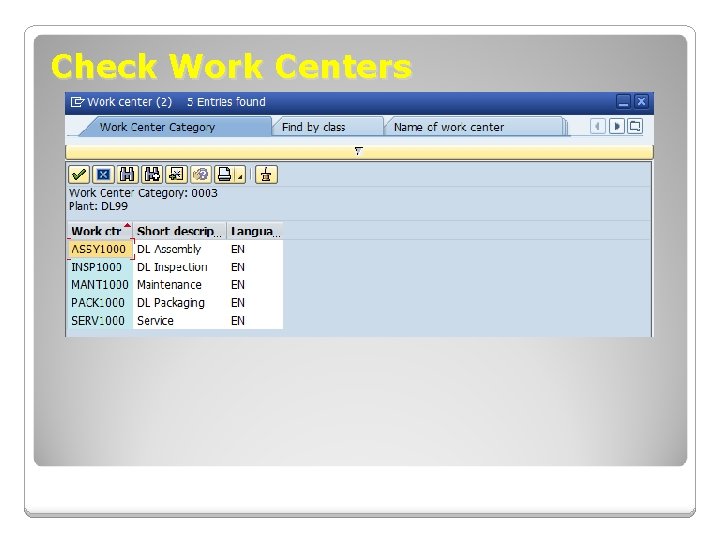This screenshot has height=540, width=720.
Task: Sort by the Work ctr column header
Action: pos(100,231)
